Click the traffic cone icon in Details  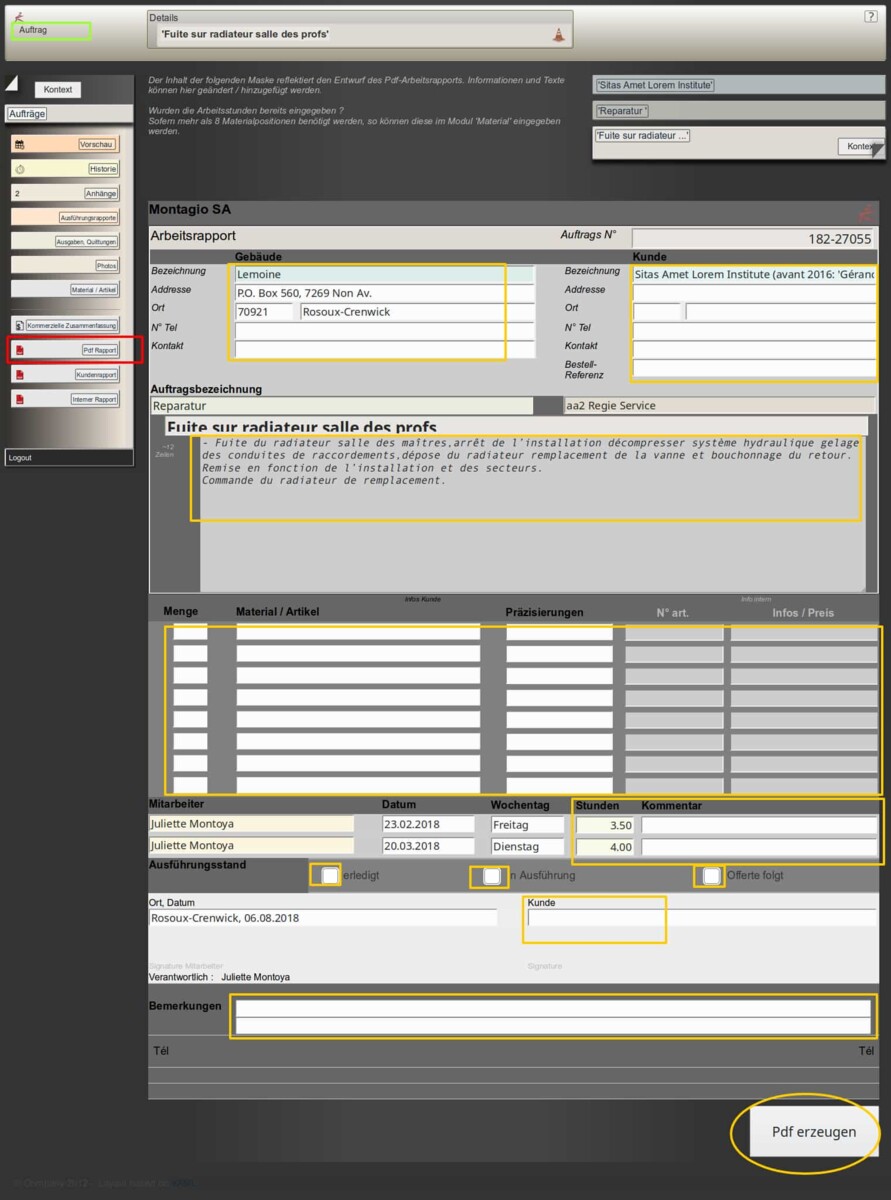558,35
